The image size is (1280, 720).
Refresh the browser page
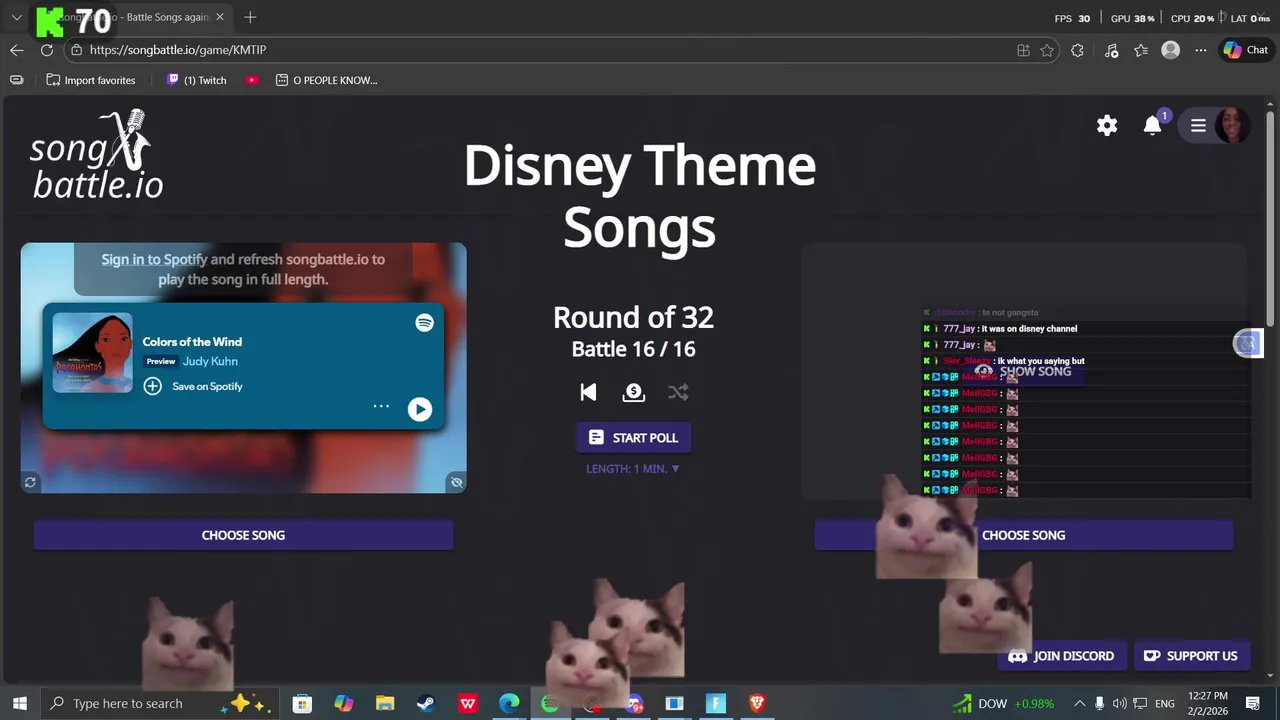pyautogui.click(x=47, y=50)
